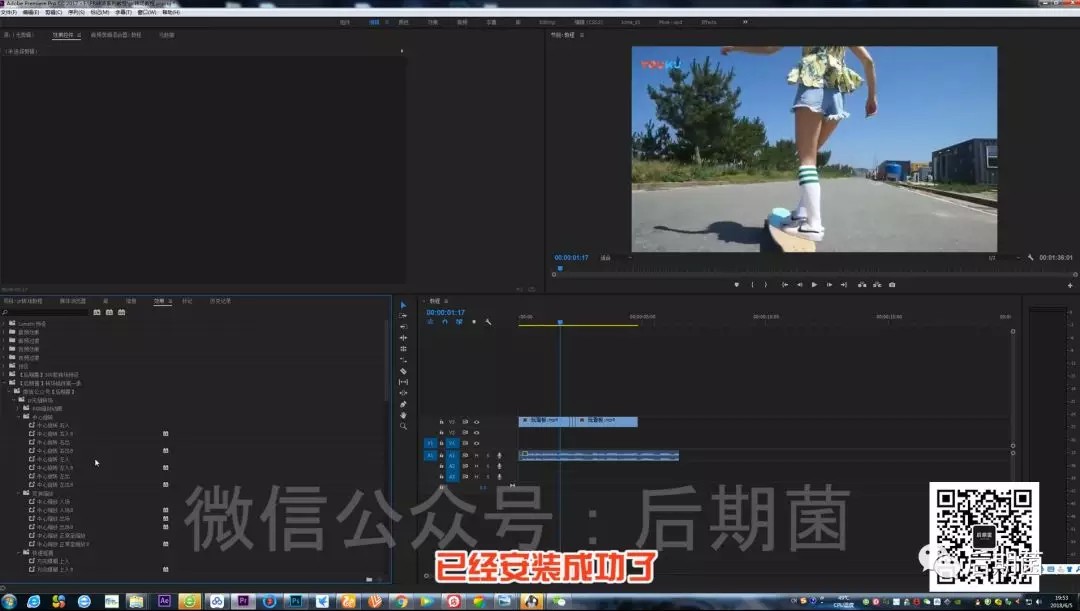Expand the Lumetri 预设 folder
Image resolution: width=1080 pixels, height=611 pixels.
[x=4, y=324]
